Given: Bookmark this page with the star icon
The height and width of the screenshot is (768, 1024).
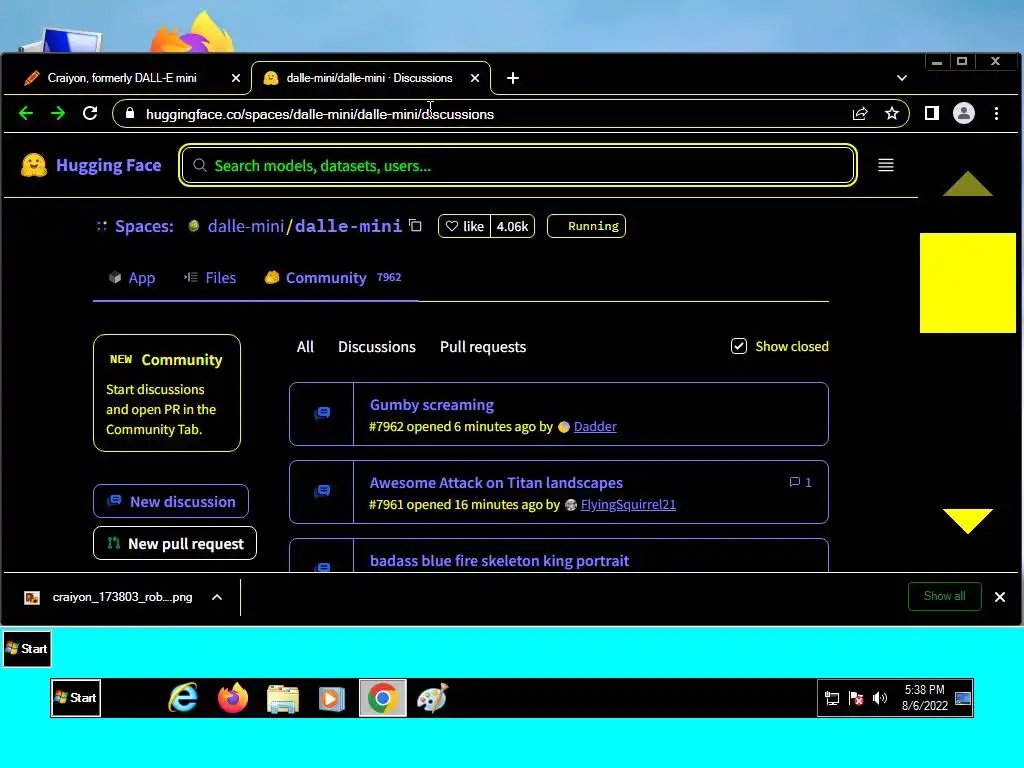Looking at the screenshot, I should tap(891, 114).
